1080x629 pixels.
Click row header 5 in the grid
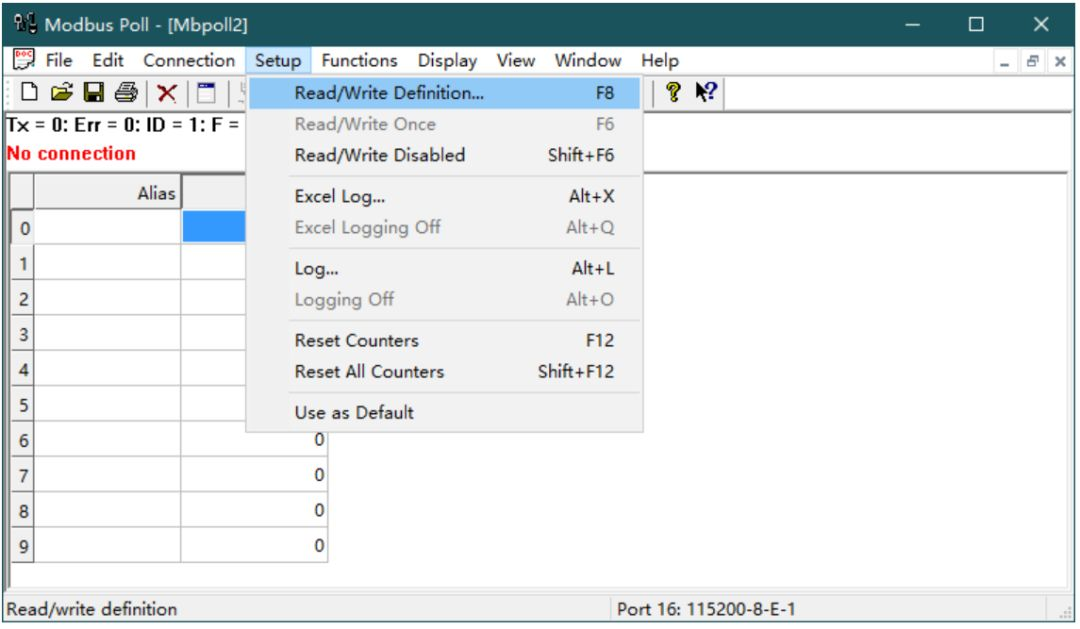coord(23,405)
